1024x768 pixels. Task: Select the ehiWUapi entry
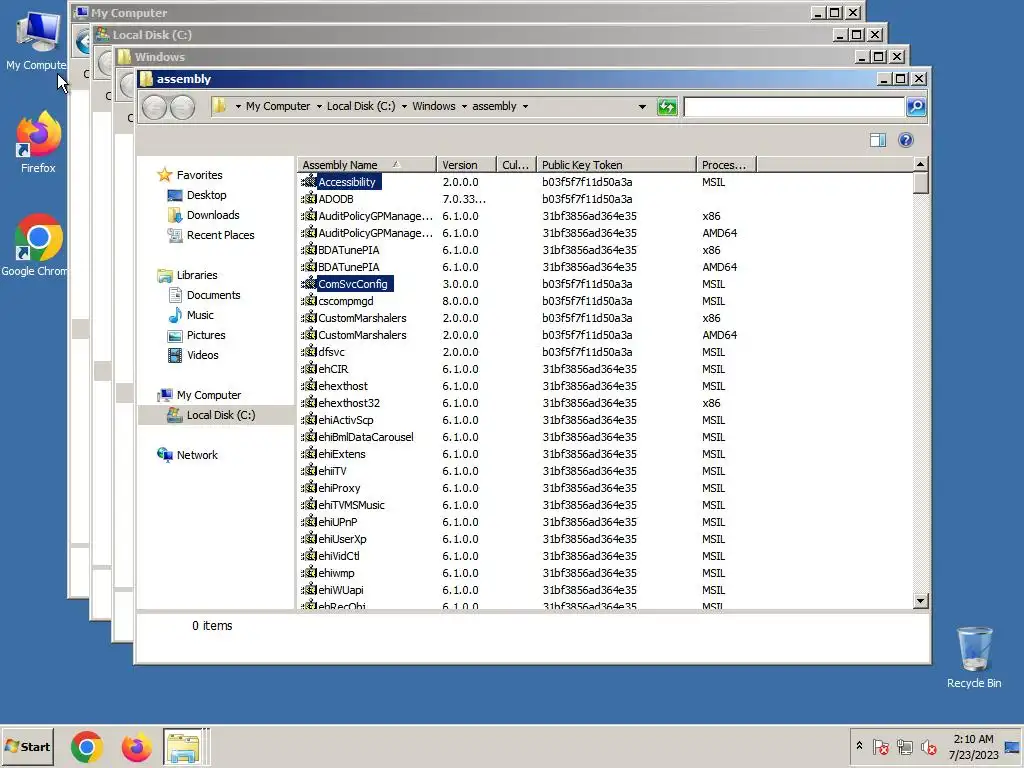341,590
